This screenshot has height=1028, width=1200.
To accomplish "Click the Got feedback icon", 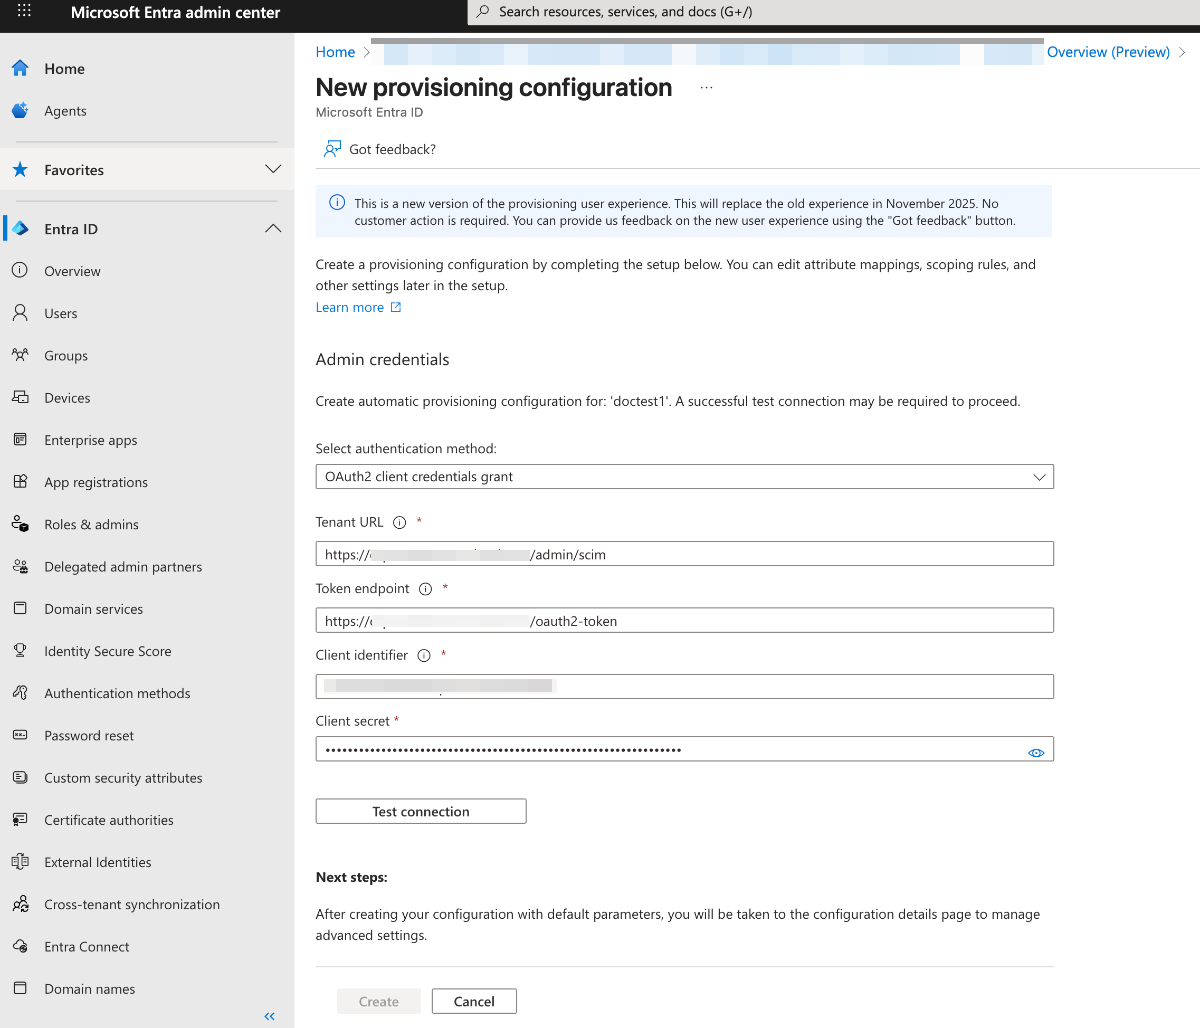I will (x=333, y=149).
